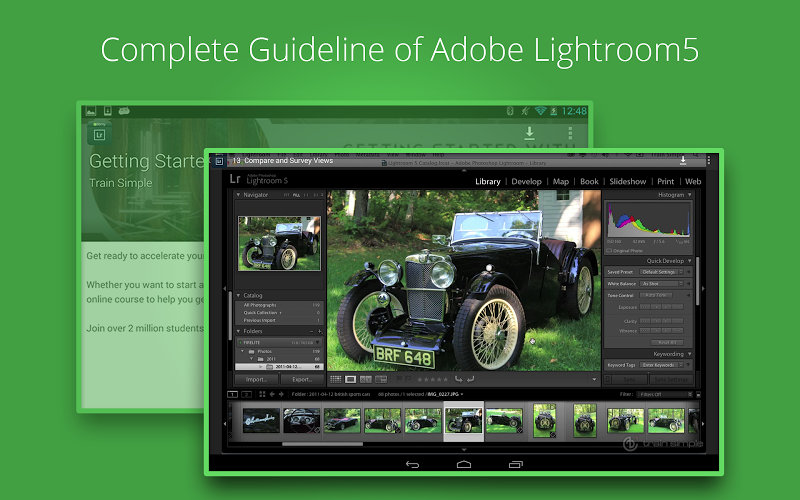Open the Keyword Tags Enter Keywords dropdown
The image size is (800, 500).
click(662, 365)
